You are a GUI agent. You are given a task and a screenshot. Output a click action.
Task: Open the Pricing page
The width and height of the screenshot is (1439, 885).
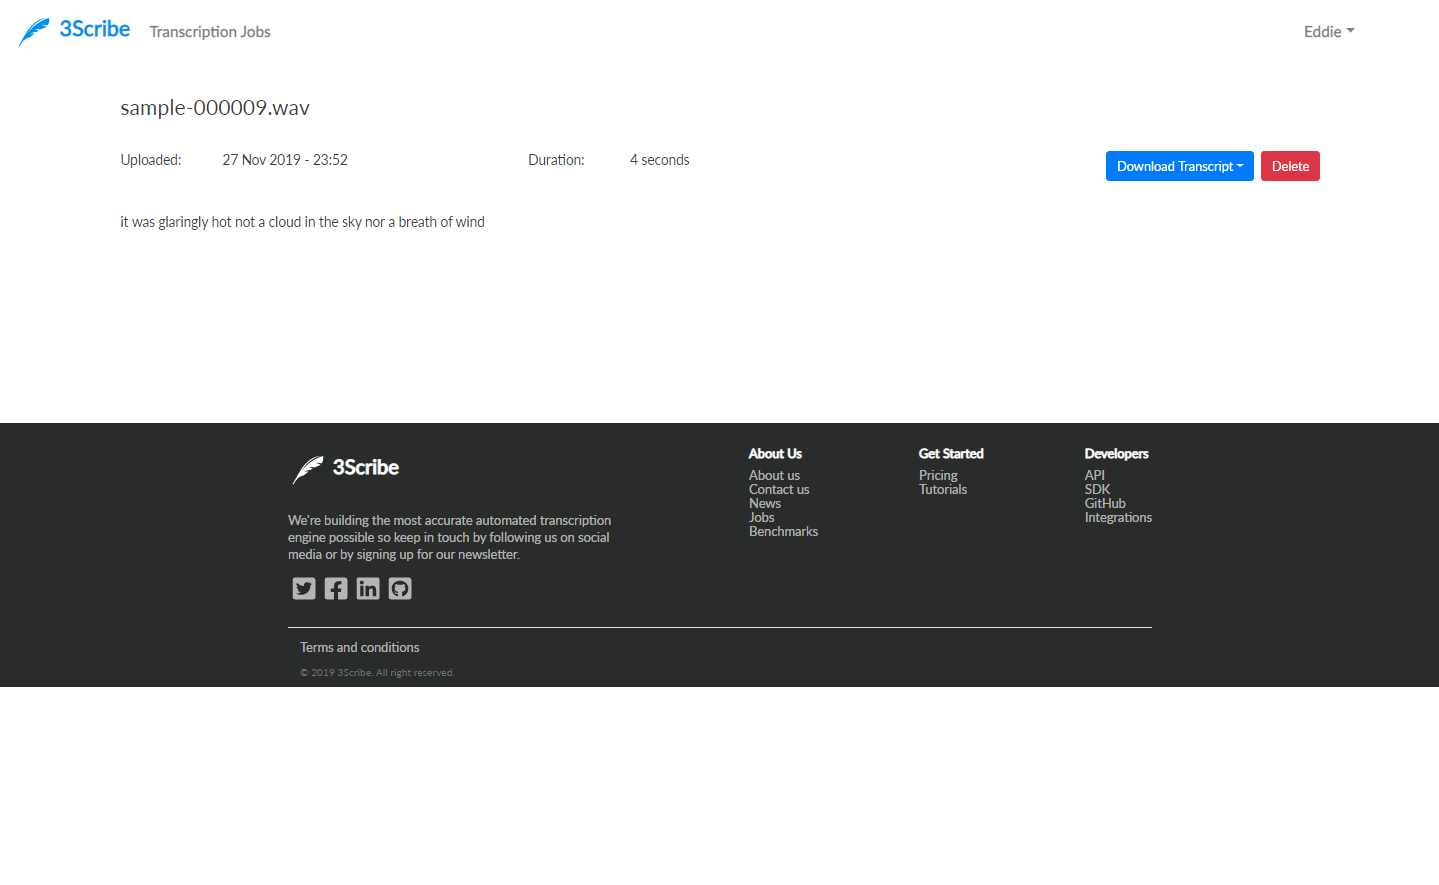[x=938, y=475]
